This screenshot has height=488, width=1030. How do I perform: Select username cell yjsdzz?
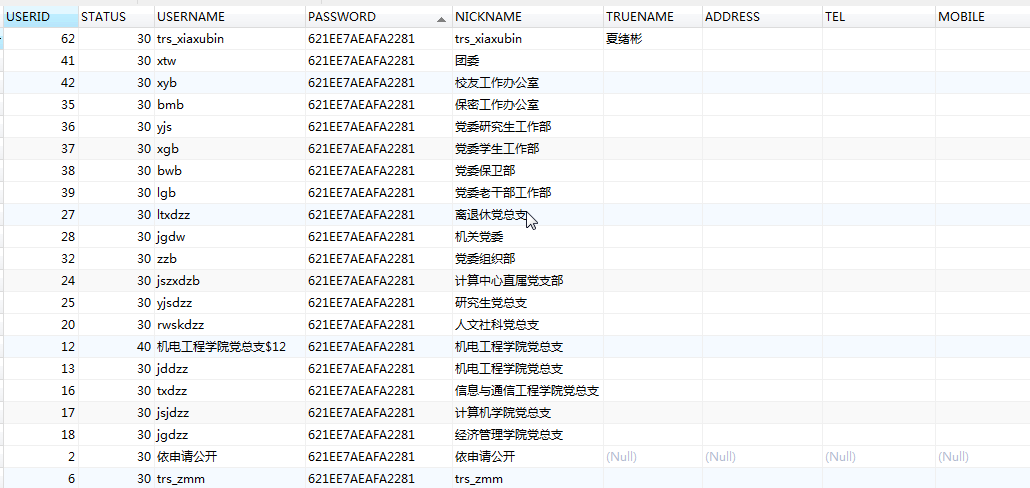(x=231, y=303)
